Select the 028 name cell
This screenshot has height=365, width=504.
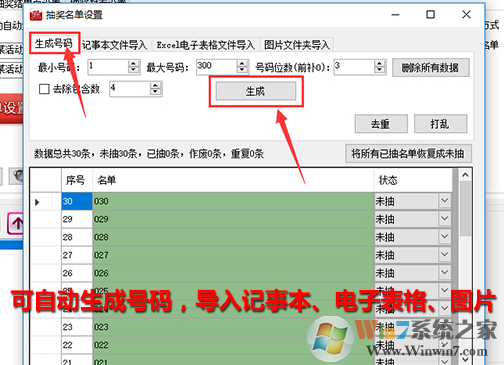click(233, 237)
